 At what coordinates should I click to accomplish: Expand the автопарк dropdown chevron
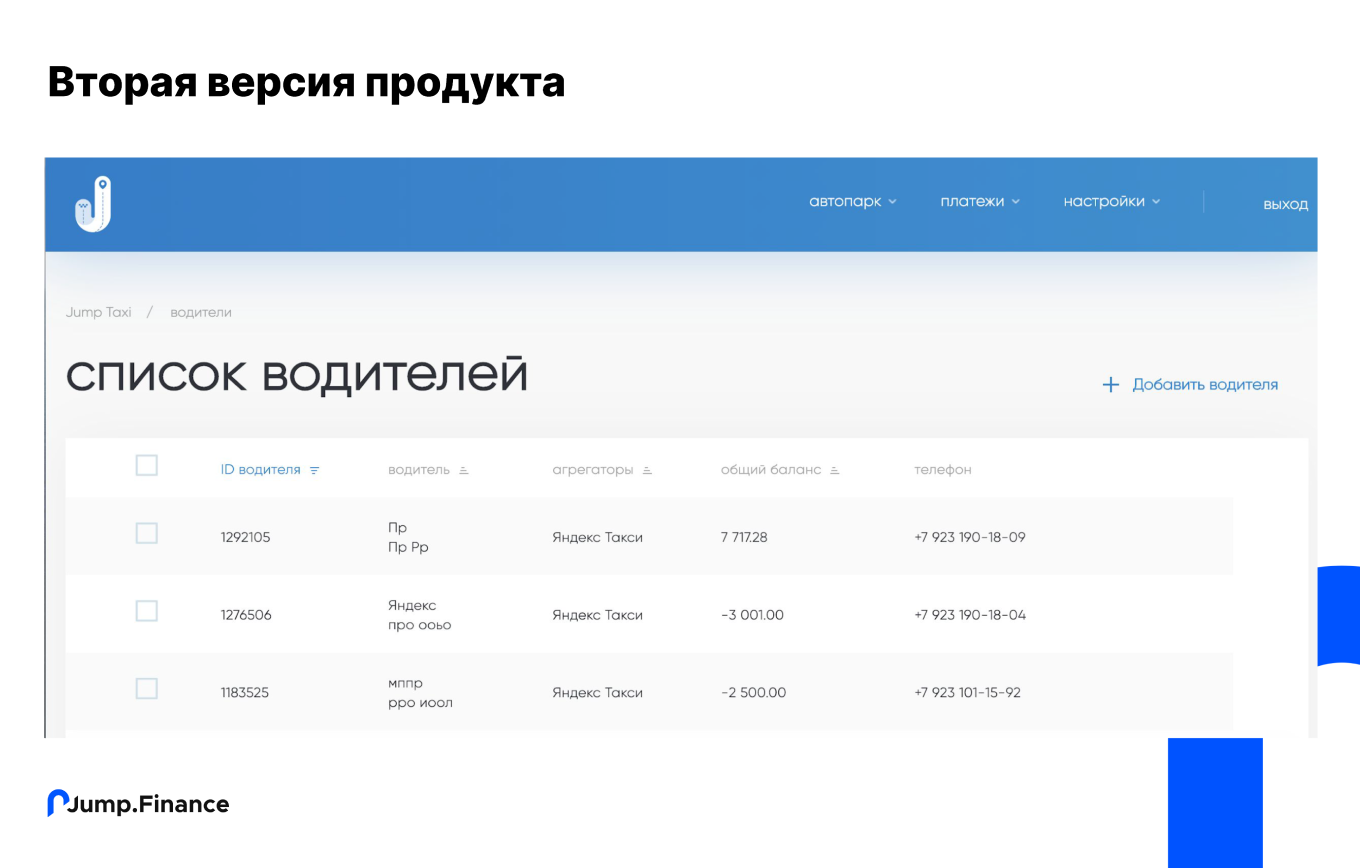coord(893,201)
